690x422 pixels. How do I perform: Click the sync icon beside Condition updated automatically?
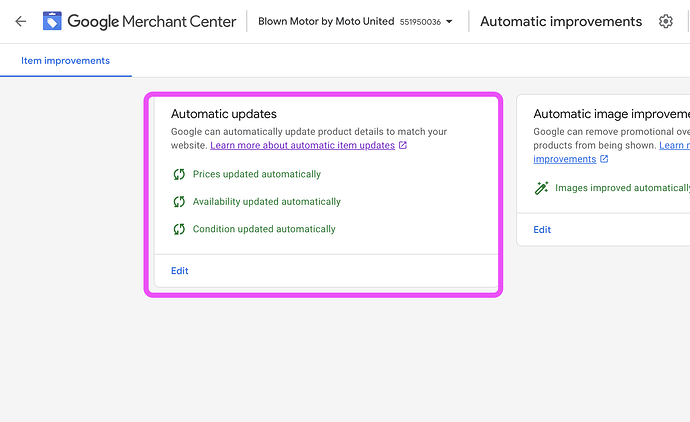point(179,229)
